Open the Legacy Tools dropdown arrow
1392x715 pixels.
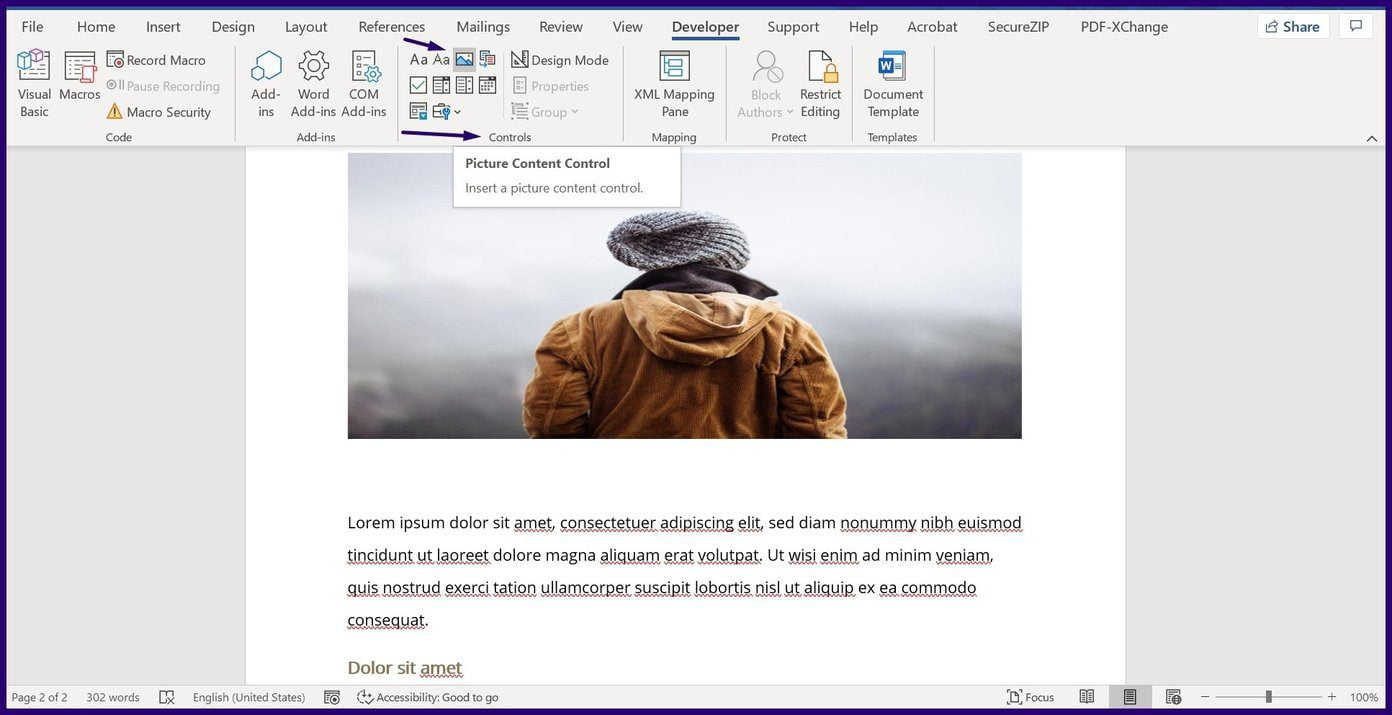tap(457, 112)
